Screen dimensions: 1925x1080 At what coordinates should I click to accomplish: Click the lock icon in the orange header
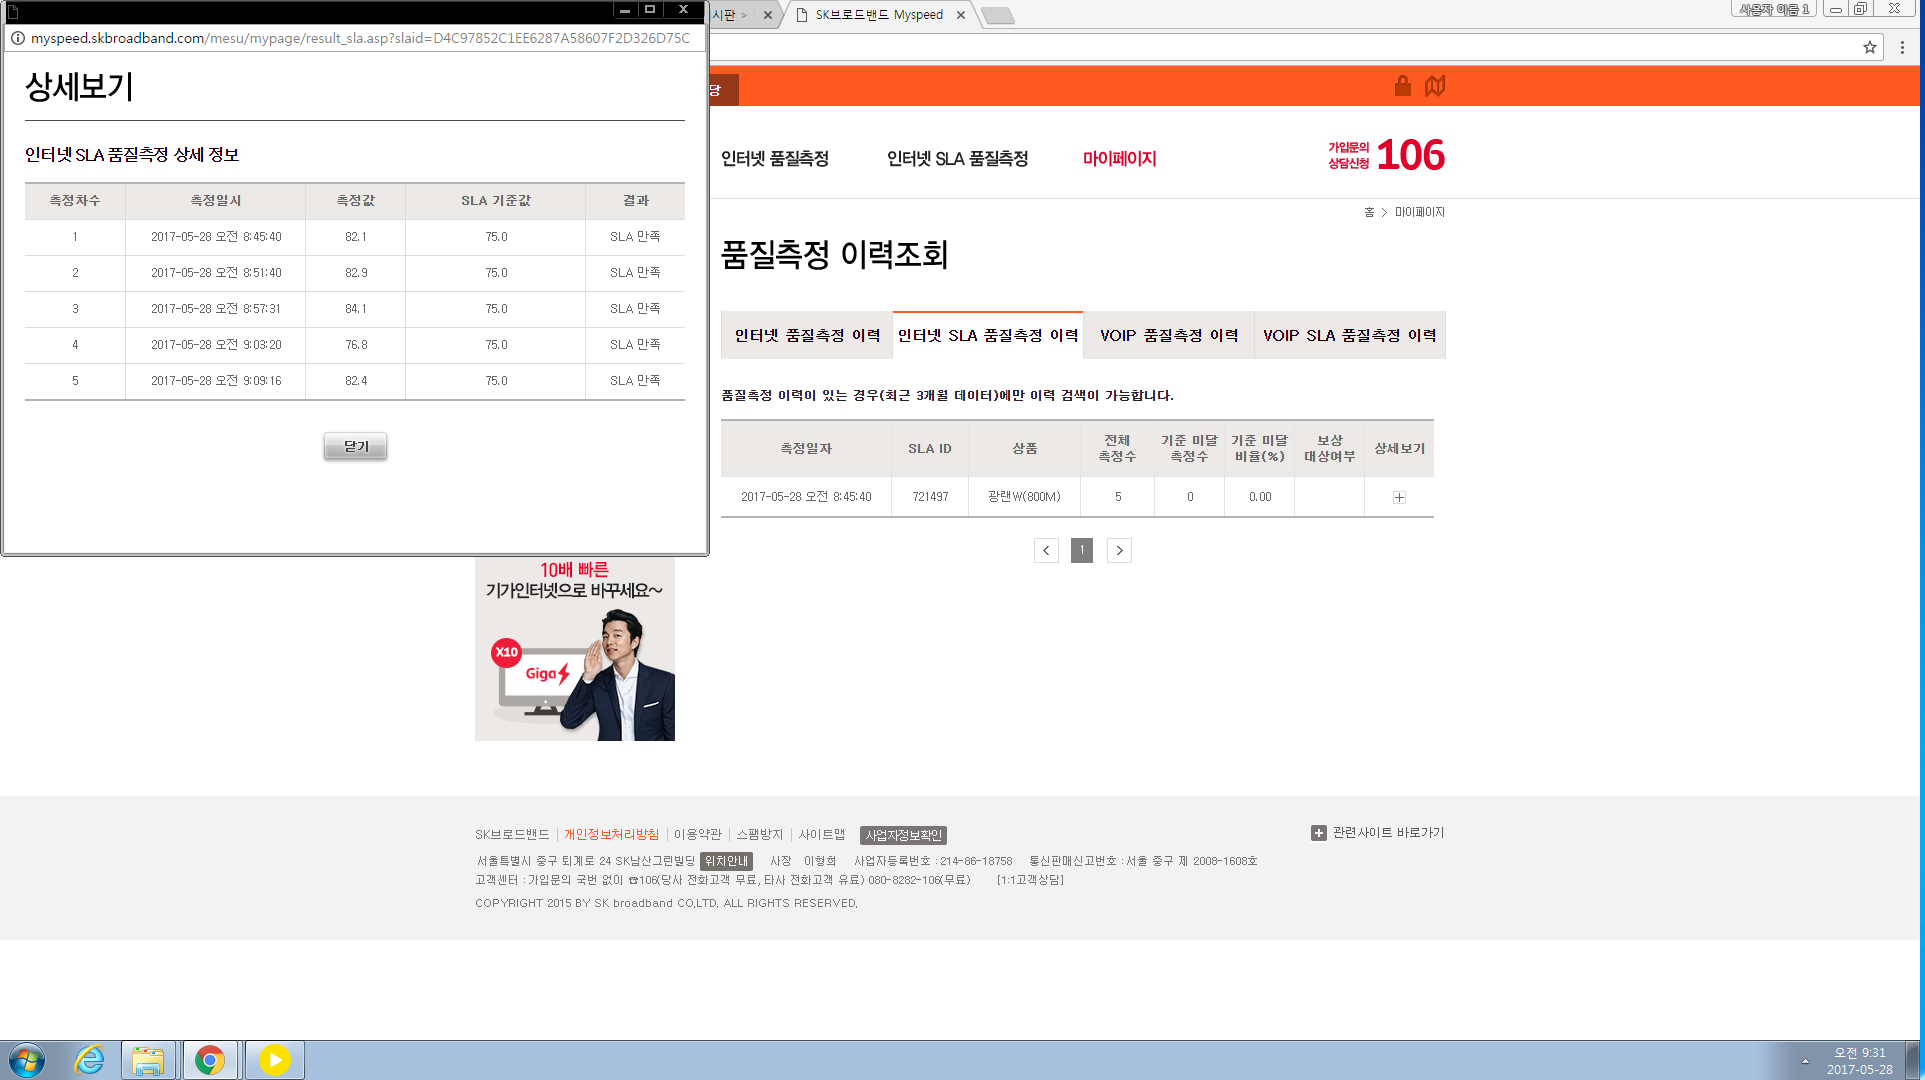tap(1402, 86)
